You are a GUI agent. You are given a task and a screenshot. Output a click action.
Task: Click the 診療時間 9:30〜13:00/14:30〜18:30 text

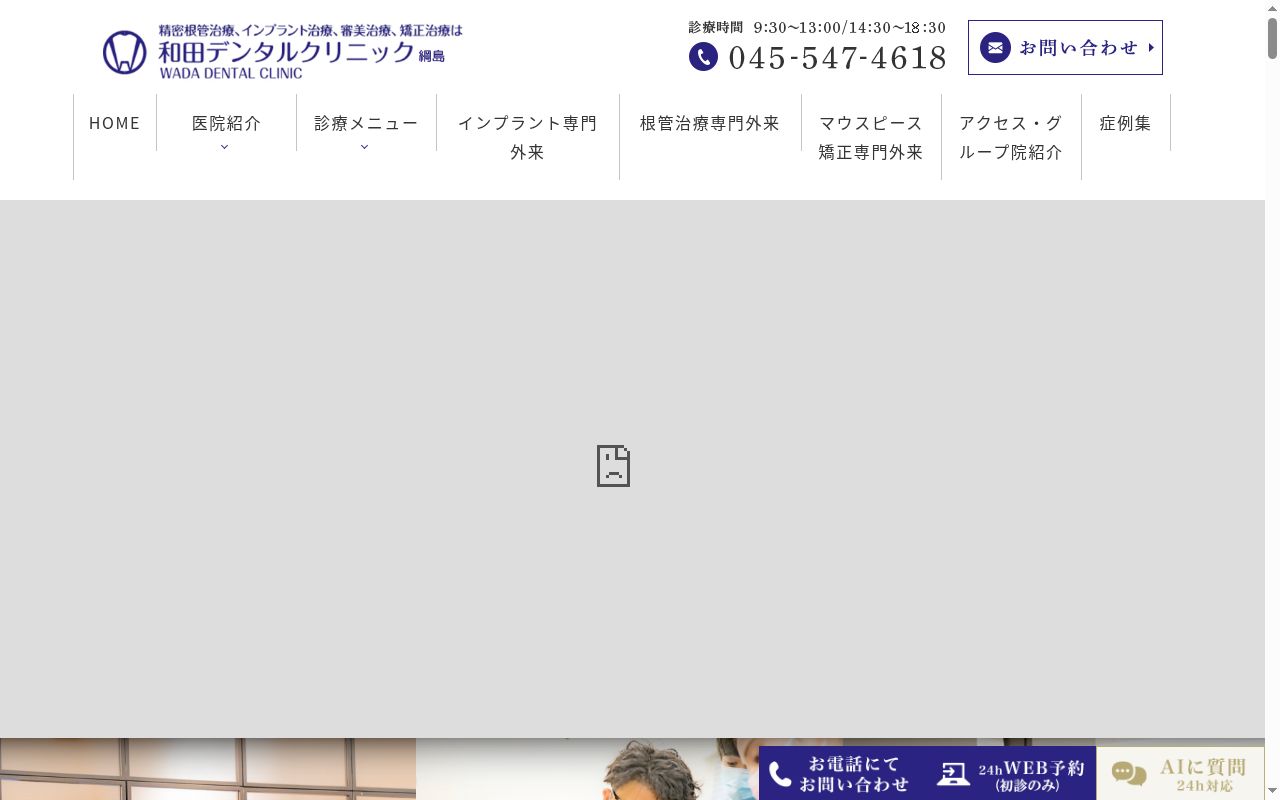pyautogui.click(x=817, y=27)
